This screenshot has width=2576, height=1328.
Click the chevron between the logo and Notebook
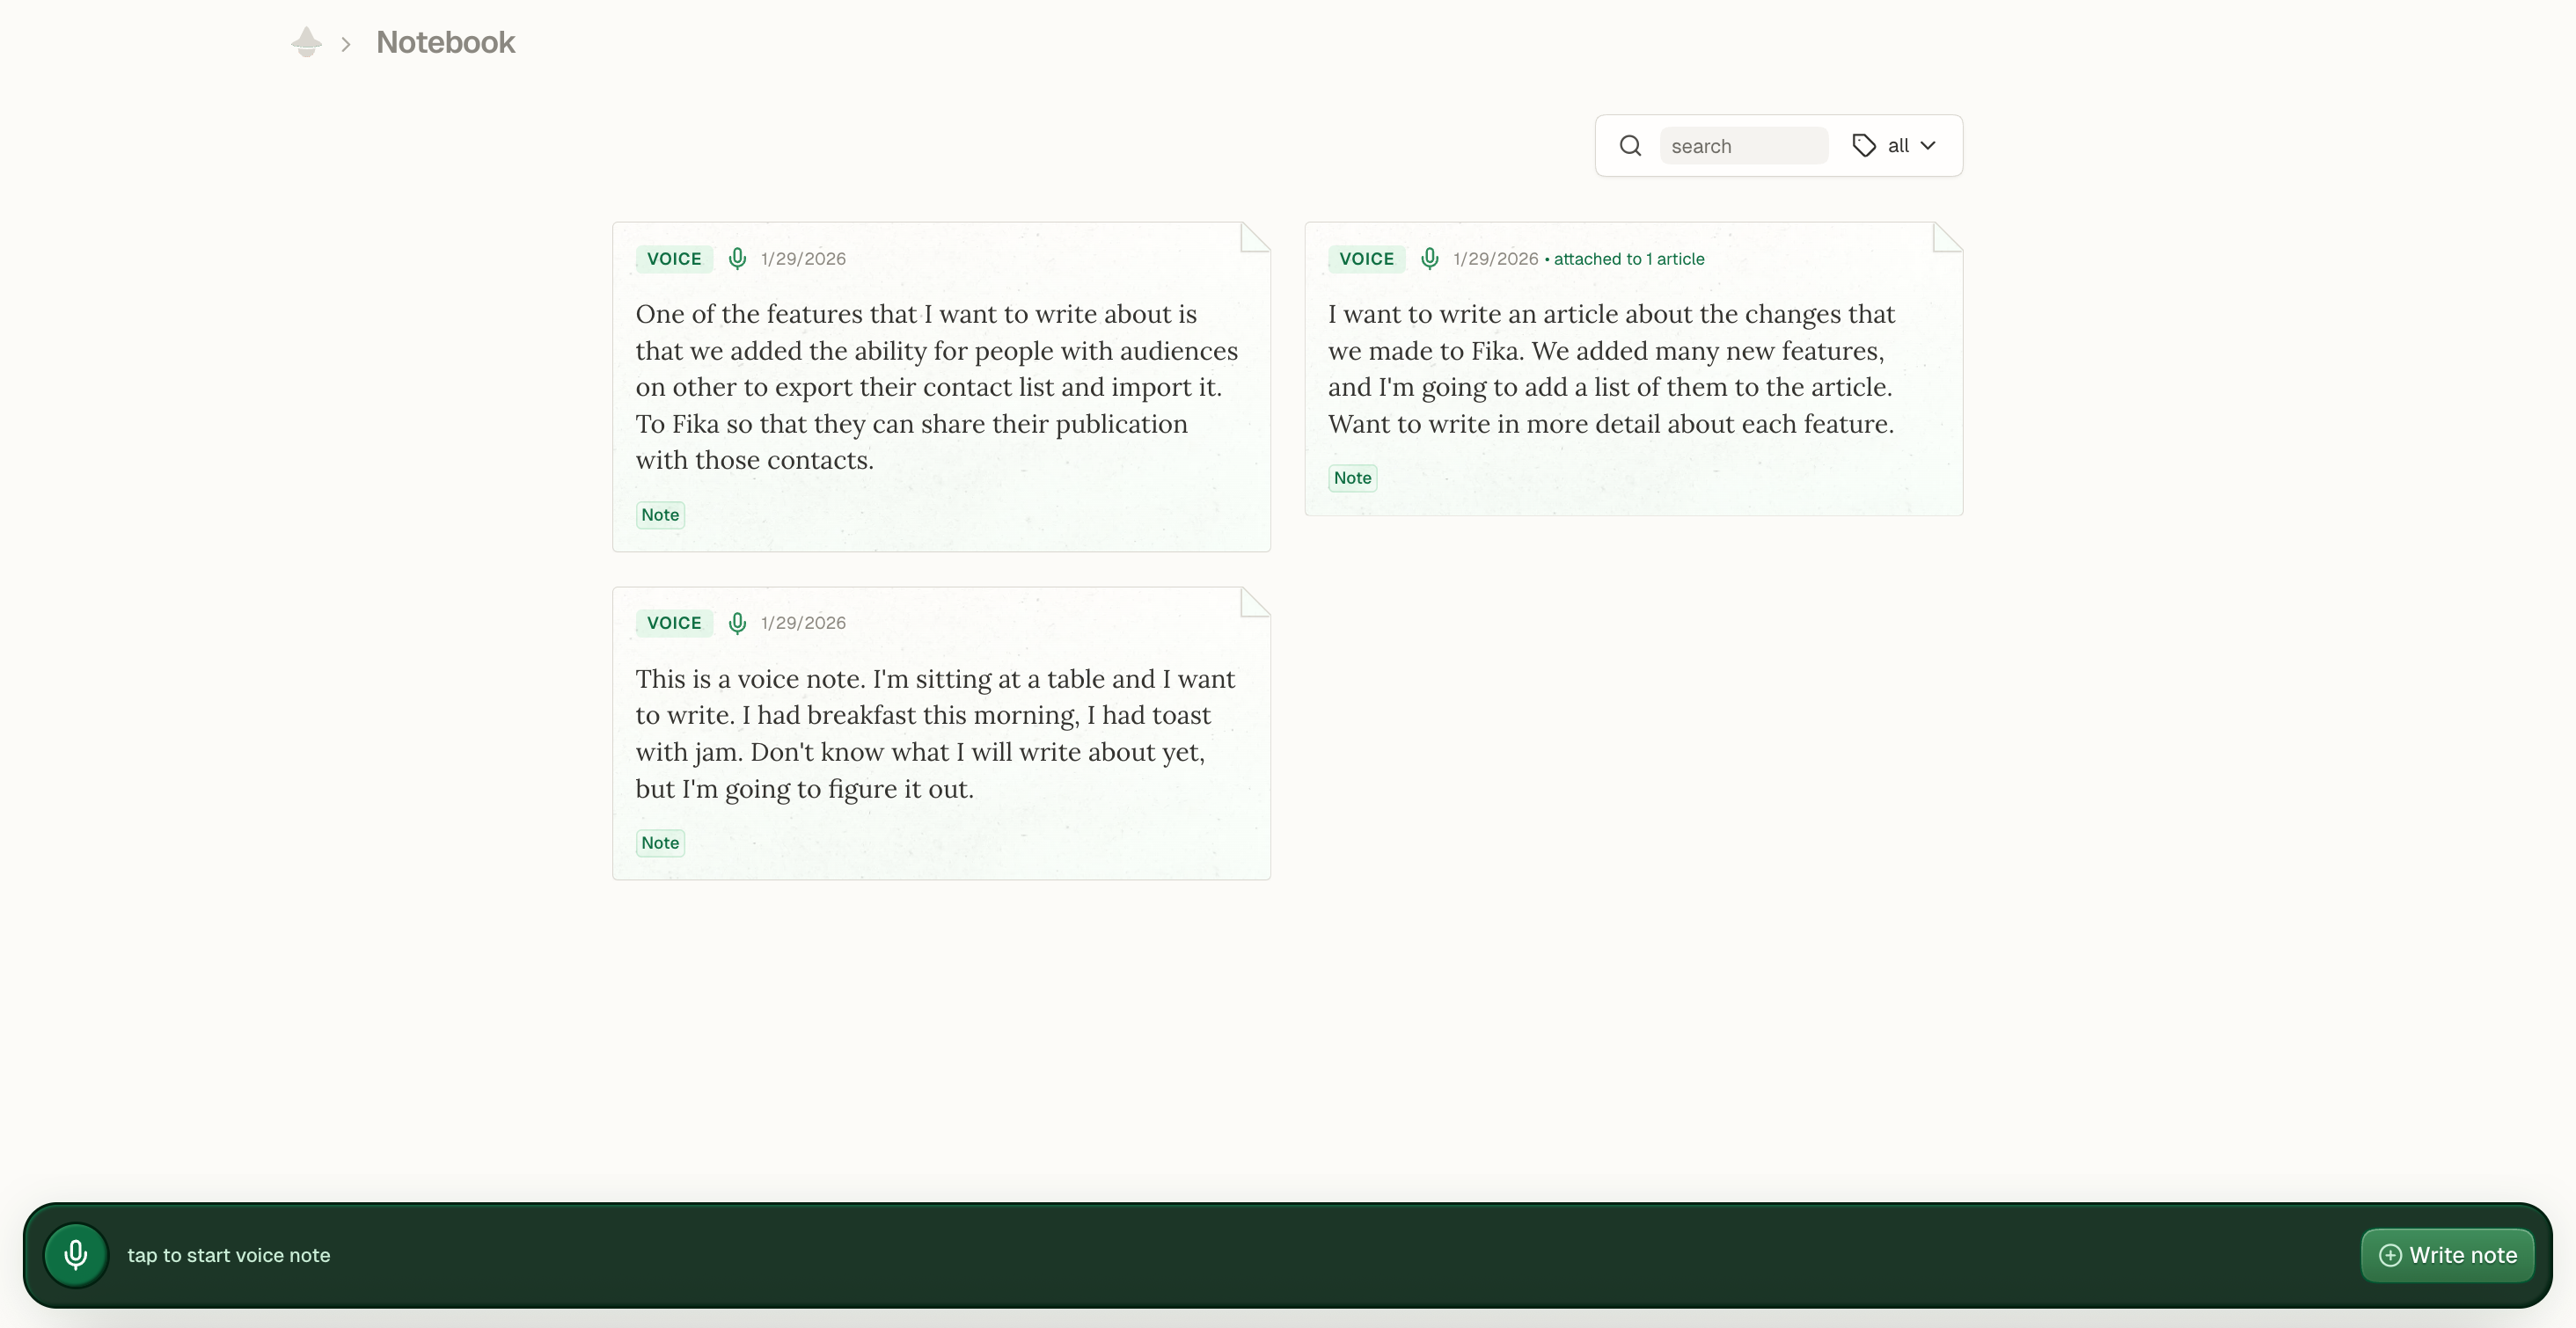345,43
